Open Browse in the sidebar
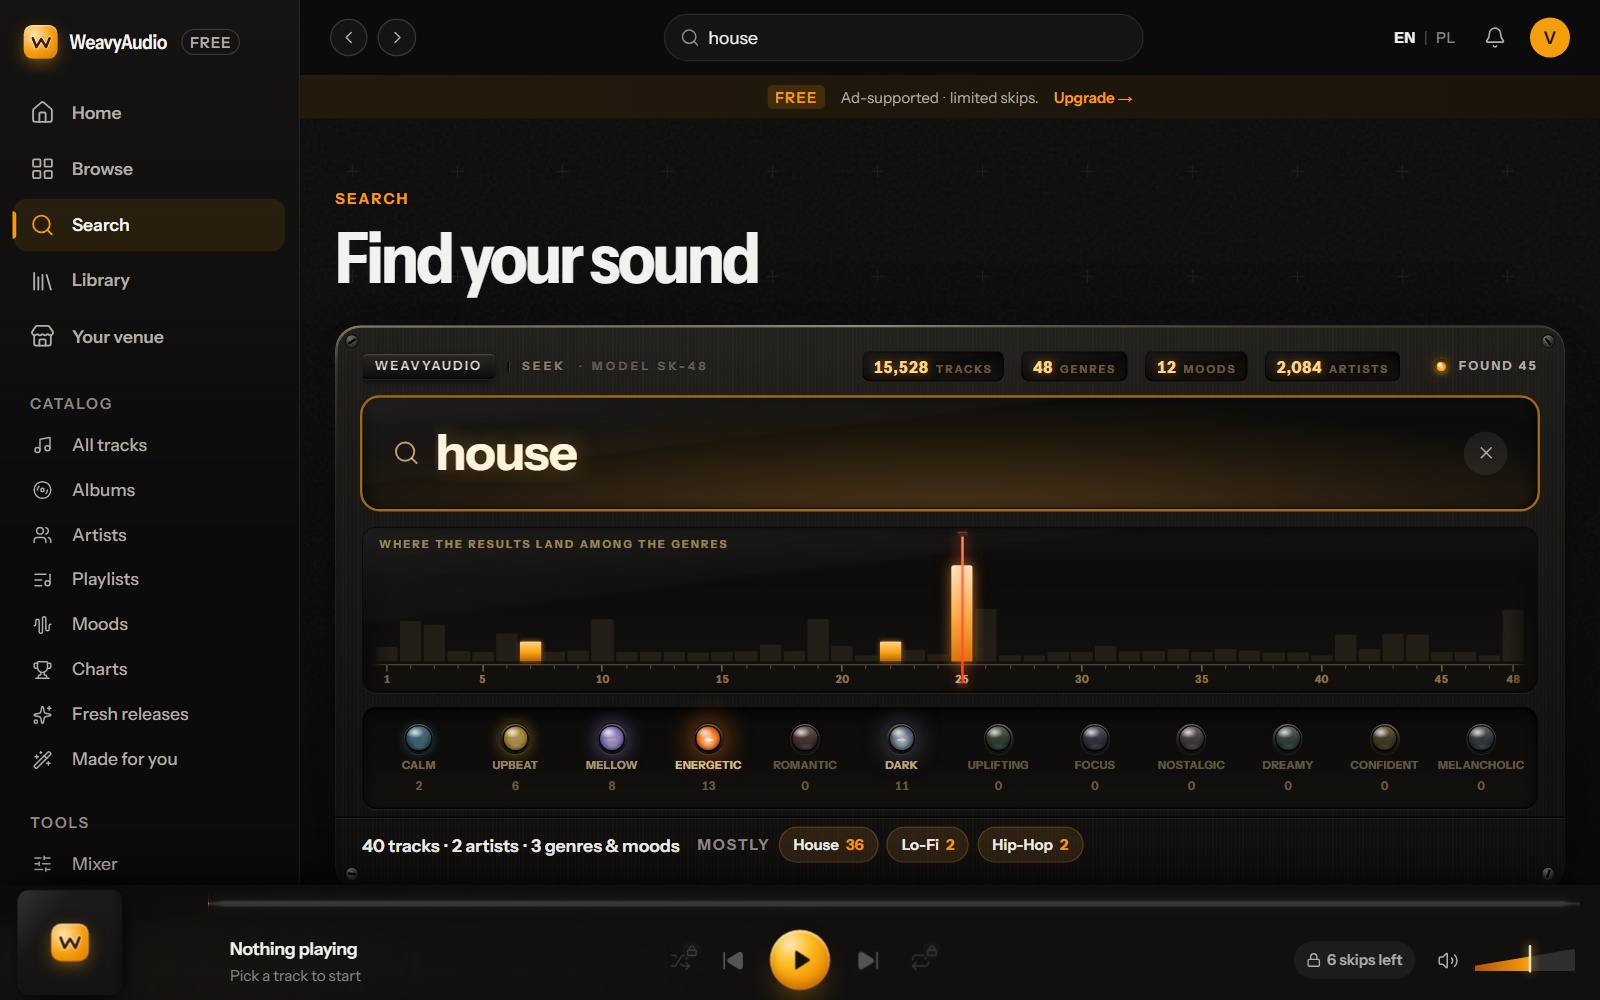Image resolution: width=1600 pixels, height=1000 pixels. pos(149,169)
